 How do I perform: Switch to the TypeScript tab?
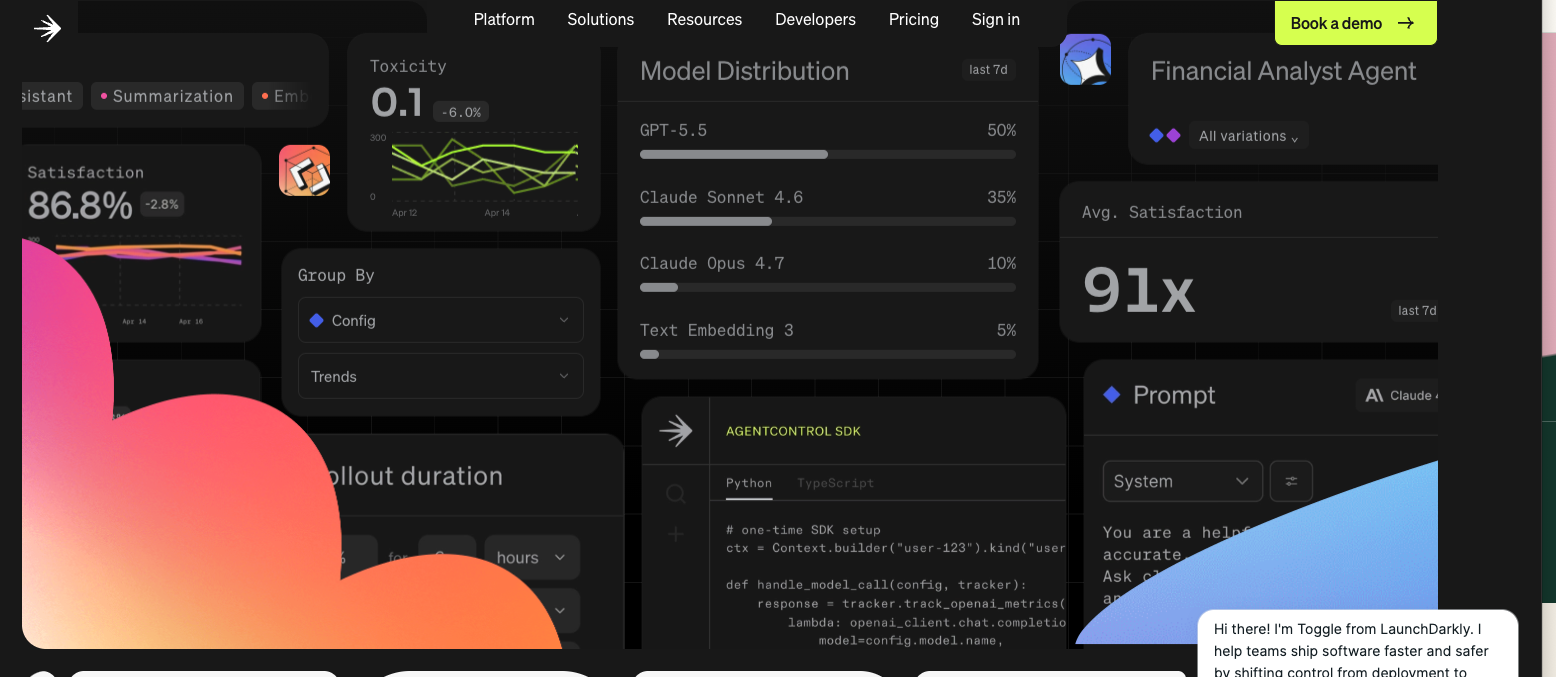click(x=835, y=483)
